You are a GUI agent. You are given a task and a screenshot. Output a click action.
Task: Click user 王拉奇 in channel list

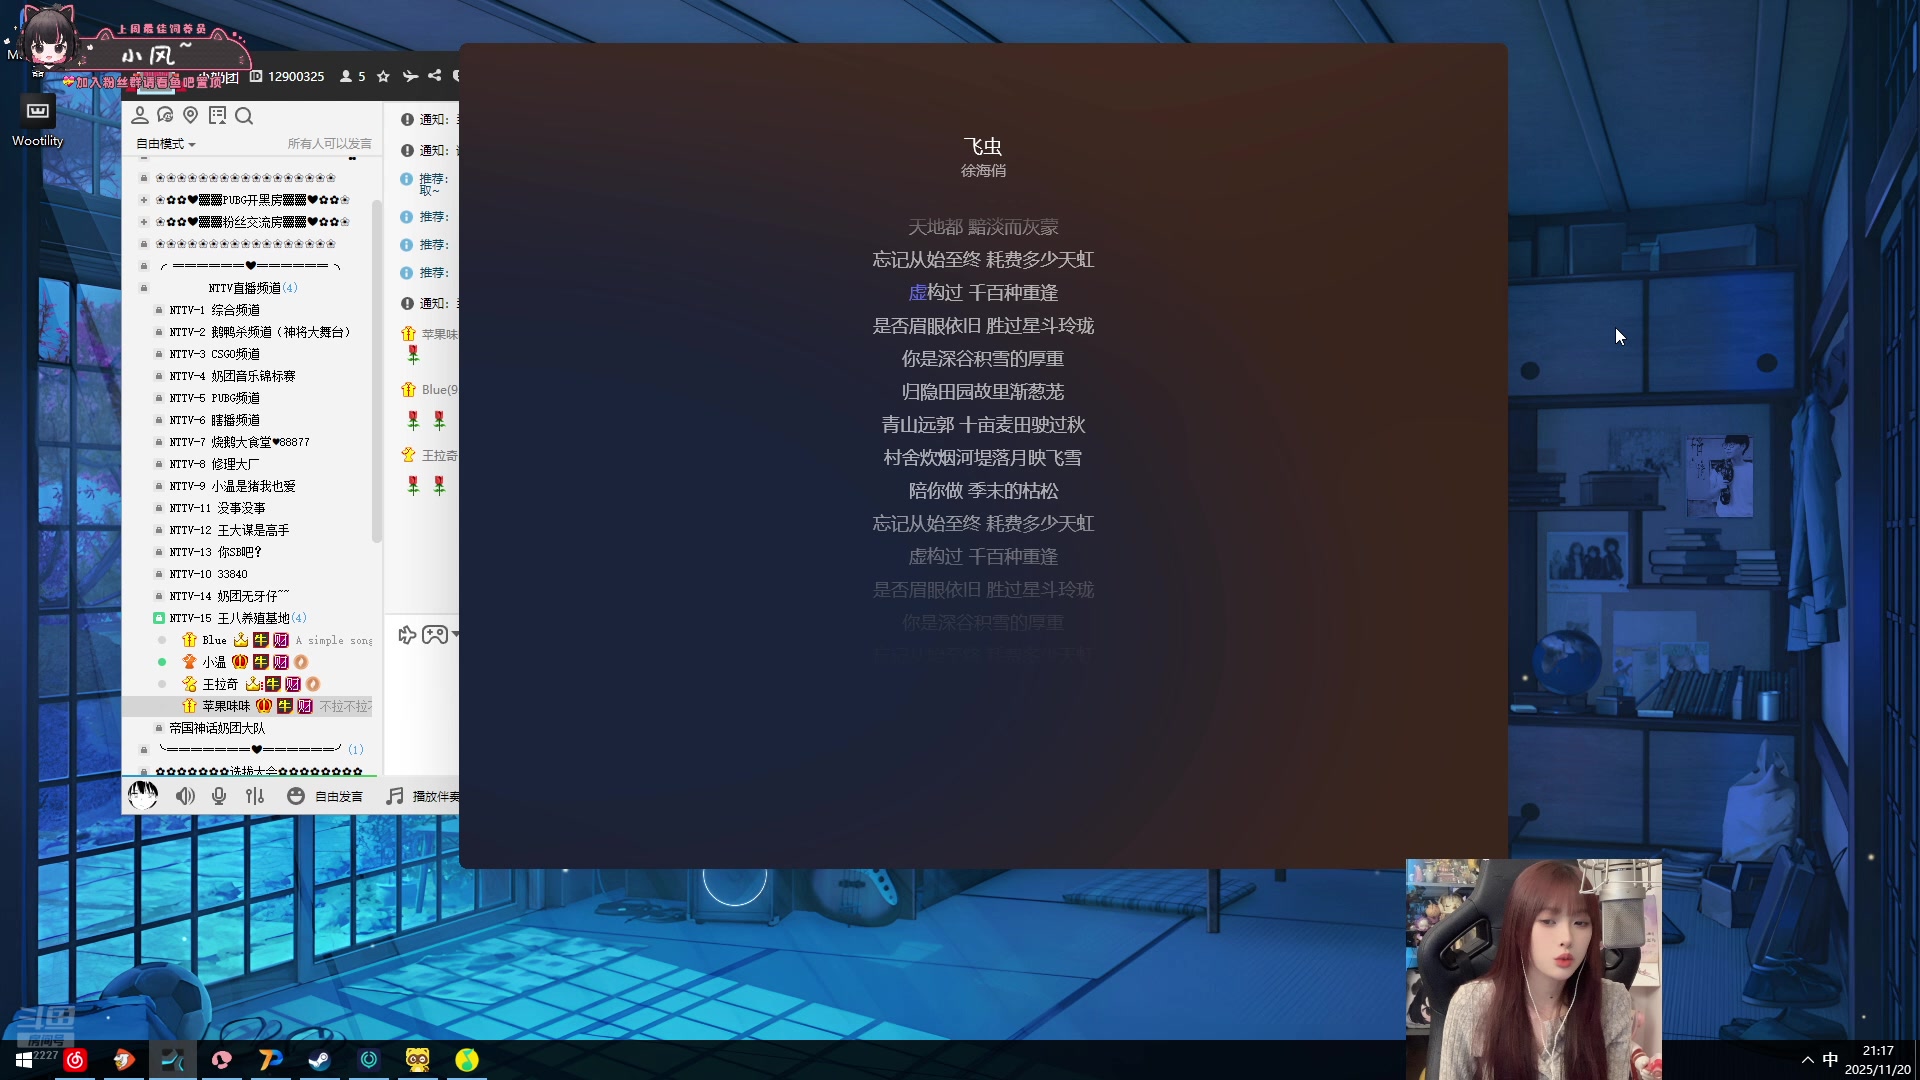click(220, 684)
